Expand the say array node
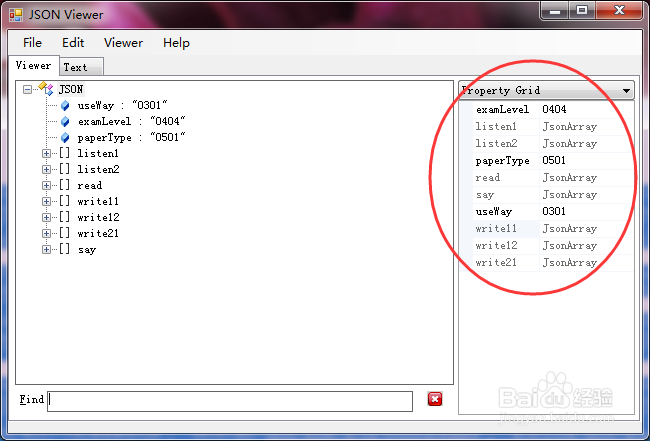The height and width of the screenshot is (441, 650). tap(46, 249)
